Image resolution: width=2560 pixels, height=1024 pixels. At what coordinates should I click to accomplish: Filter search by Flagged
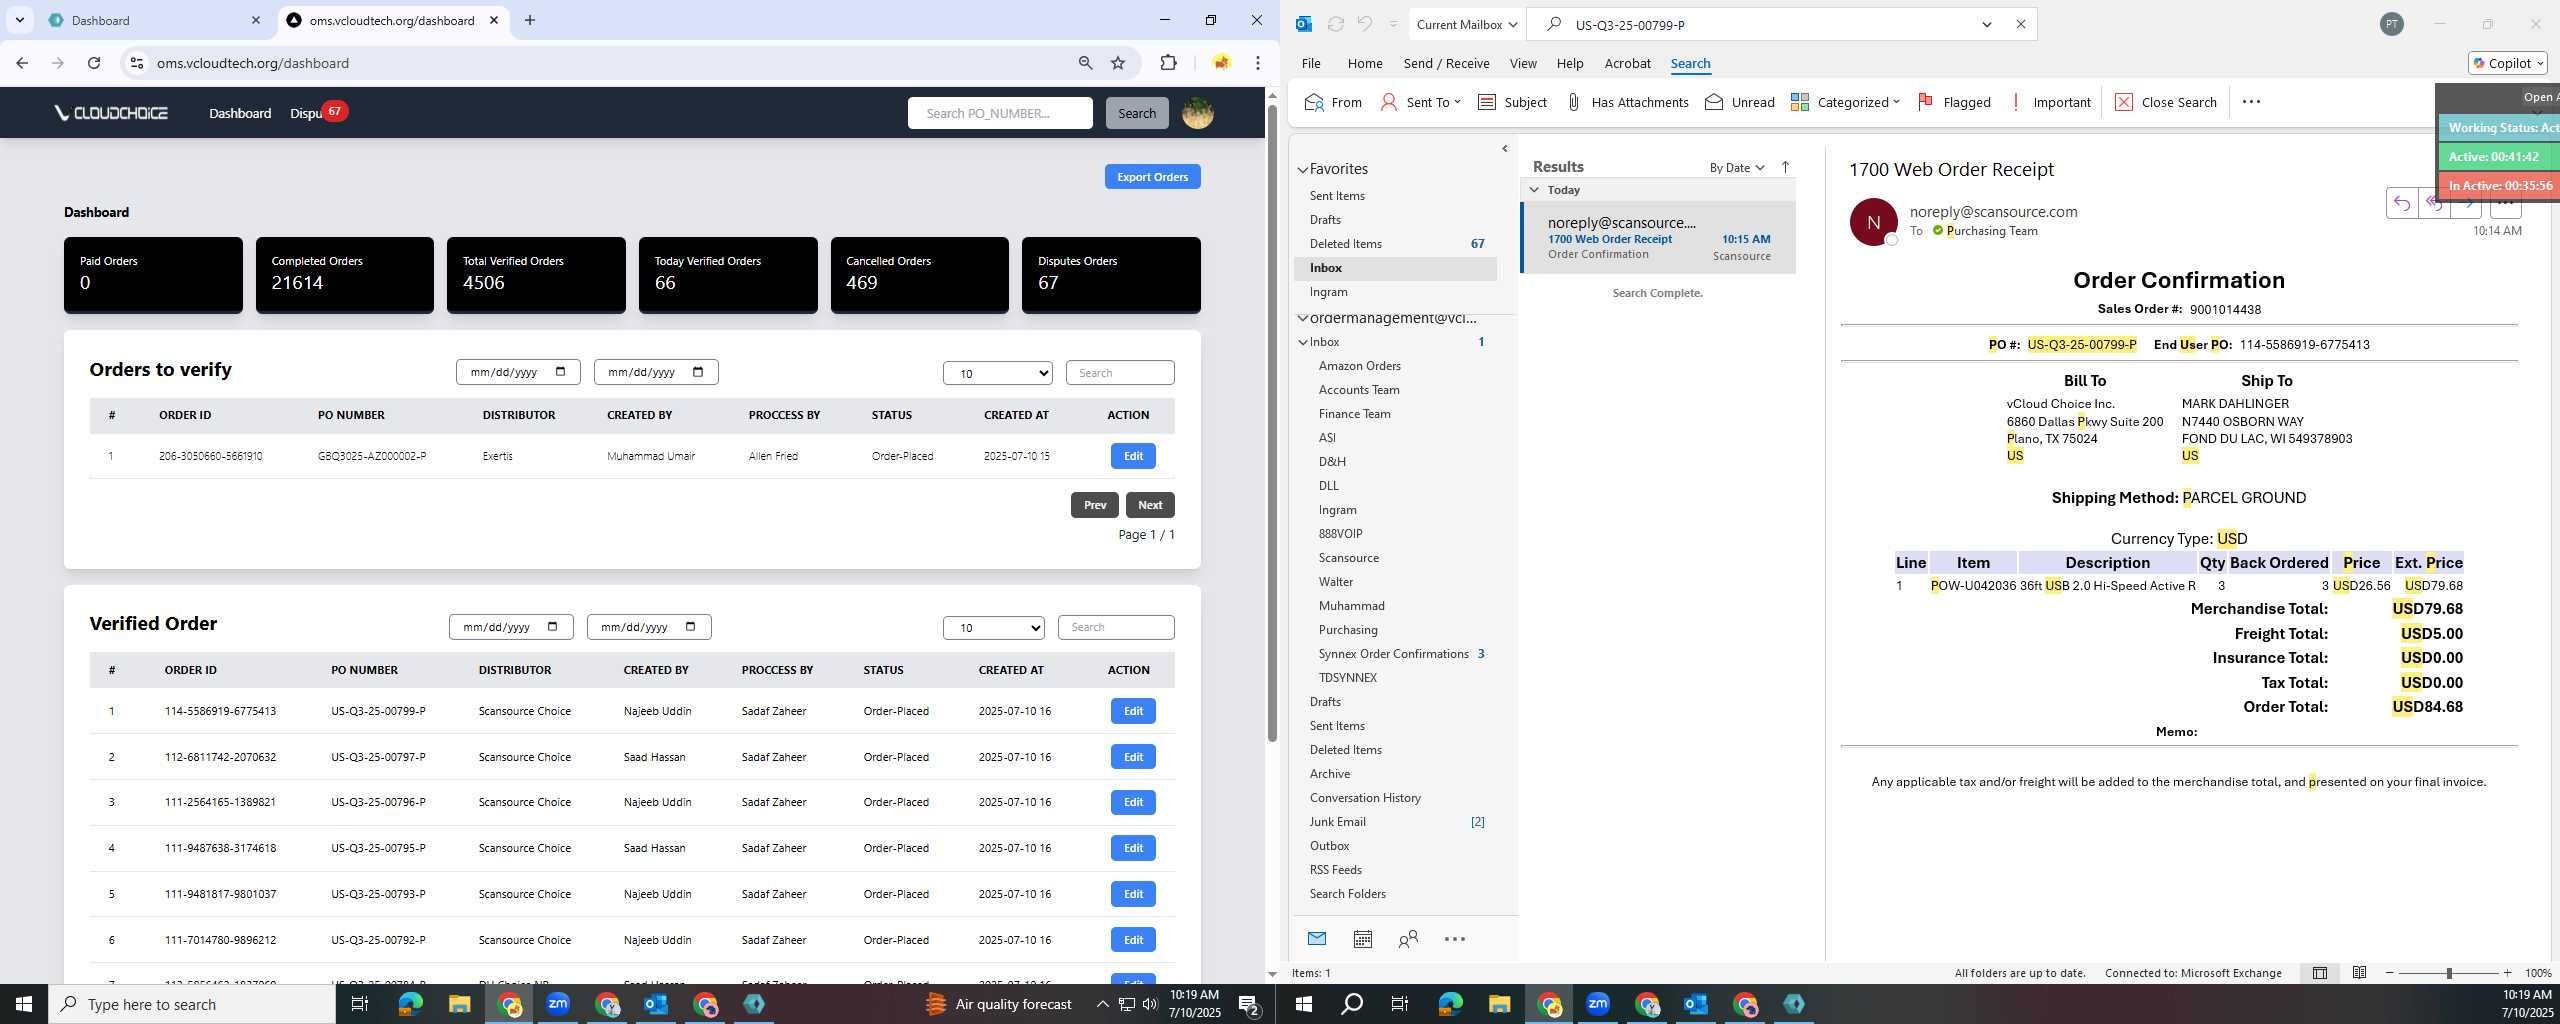(x=1954, y=102)
